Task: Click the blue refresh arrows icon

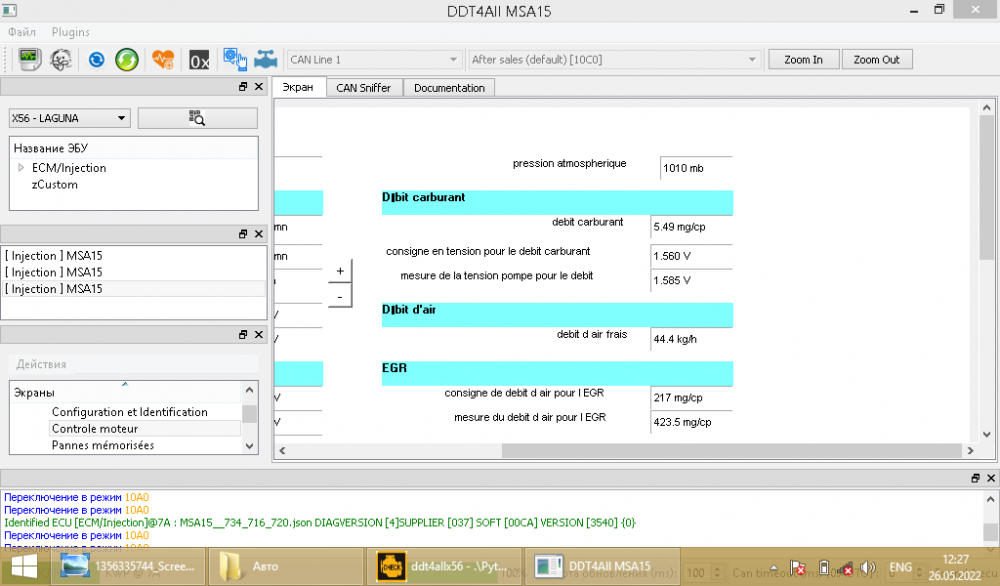Action: click(96, 59)
